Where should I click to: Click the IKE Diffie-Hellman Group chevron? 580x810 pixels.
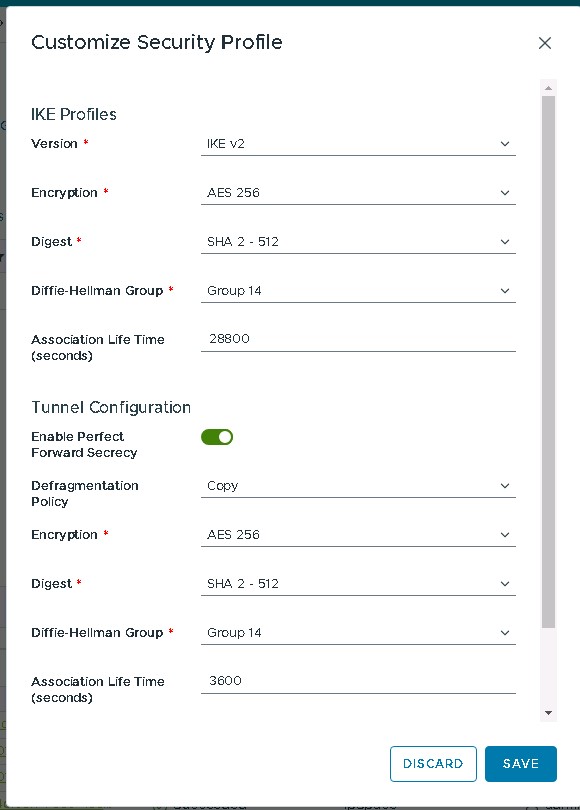[505, 291]
